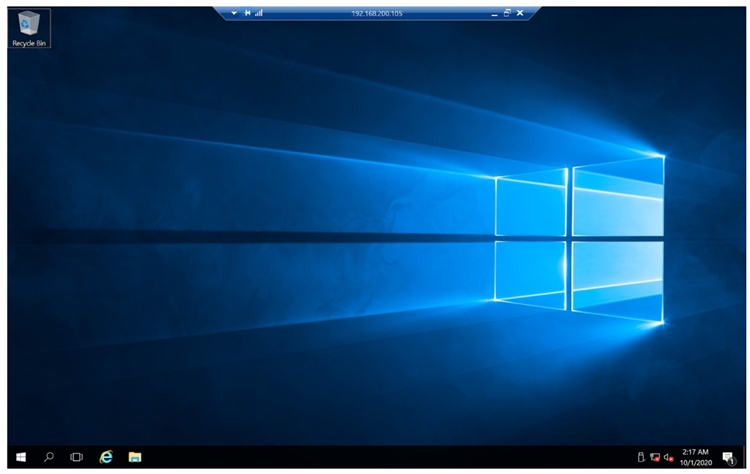Viewport: 750px width, 474px height.
Task: Close the remote desktop connection
Action: (520, 13)
